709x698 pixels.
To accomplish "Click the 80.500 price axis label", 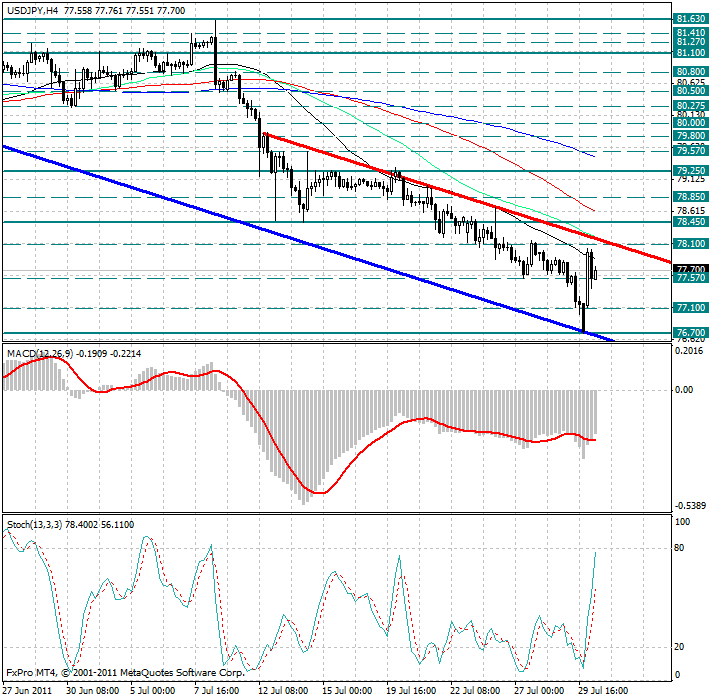I will tap(691, 90).
